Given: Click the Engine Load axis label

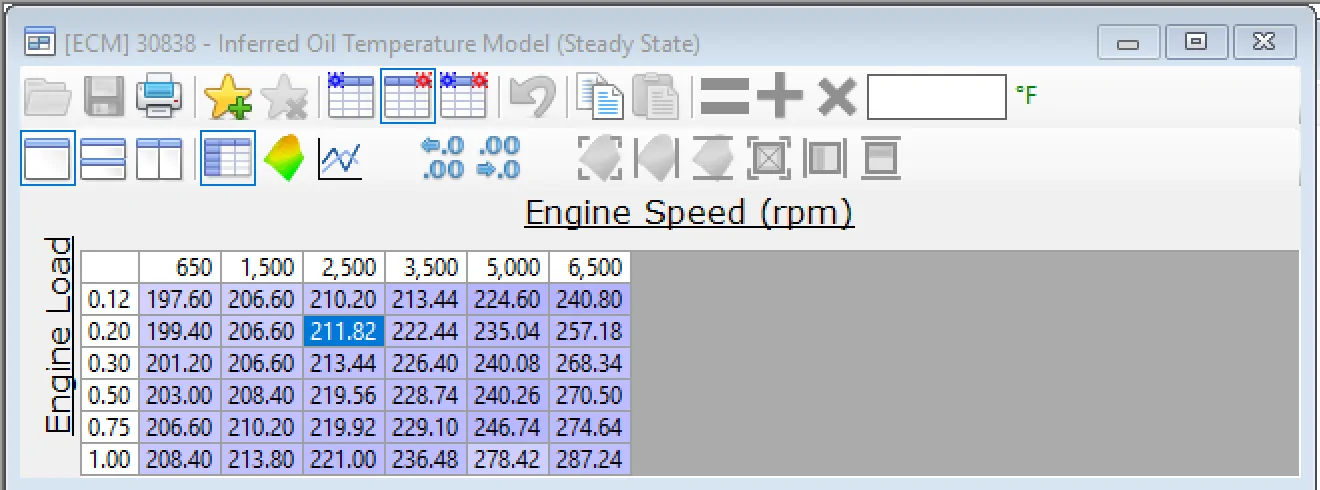Looking at the screenshot, I should 59,335.
